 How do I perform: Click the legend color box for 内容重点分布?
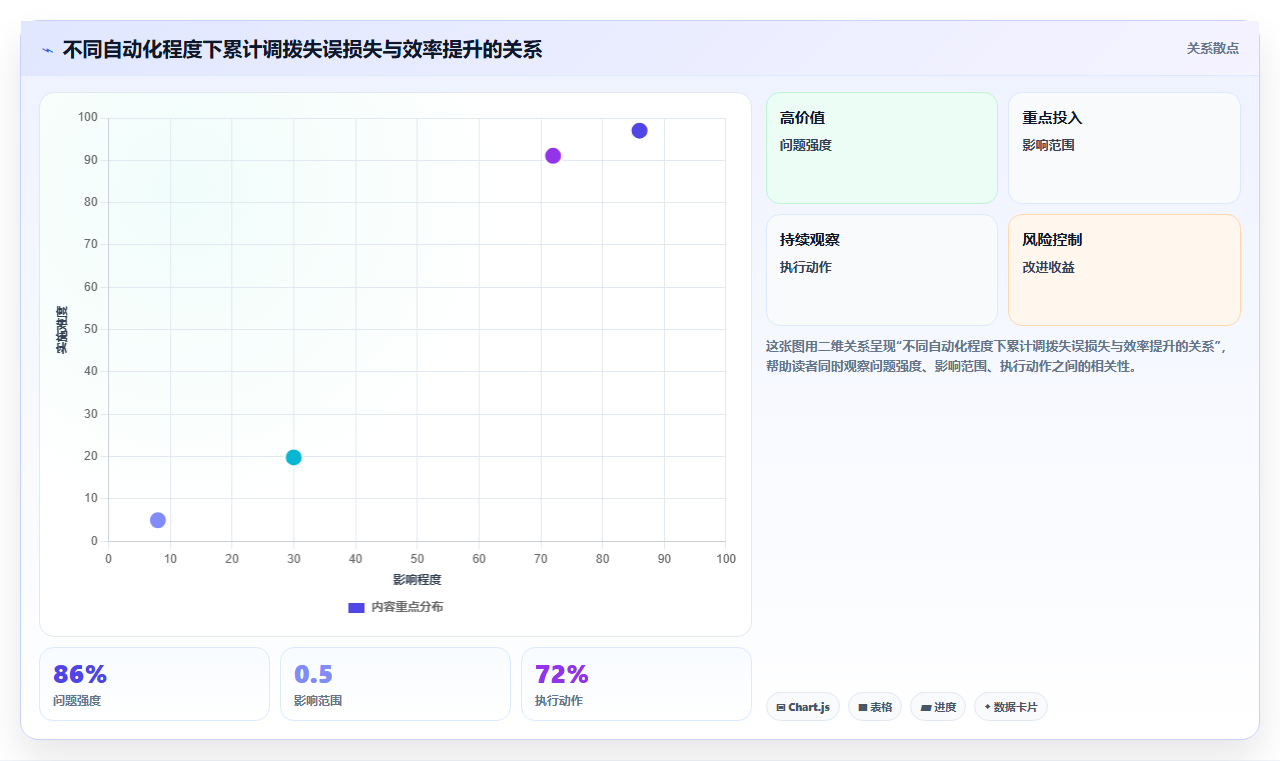pyautogui.click(x=356, y=607)
